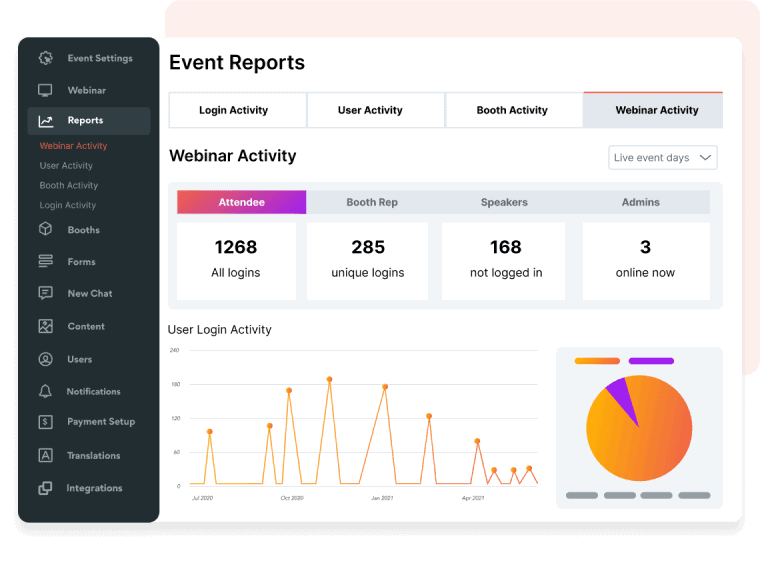This screenshot has height=561, width=760.
Task: Click the purple pie chart legend swatch
Action: pyautogui.click(x=651, y=361)
